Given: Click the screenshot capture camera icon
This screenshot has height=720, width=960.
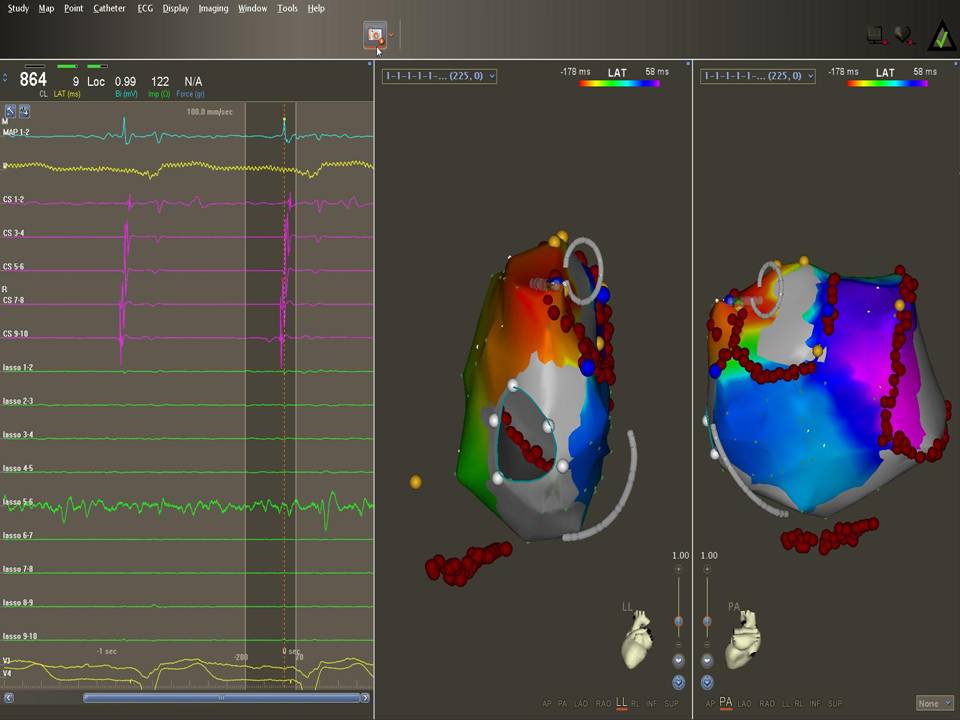Looking at the screenshot, I should click(376, 35).
